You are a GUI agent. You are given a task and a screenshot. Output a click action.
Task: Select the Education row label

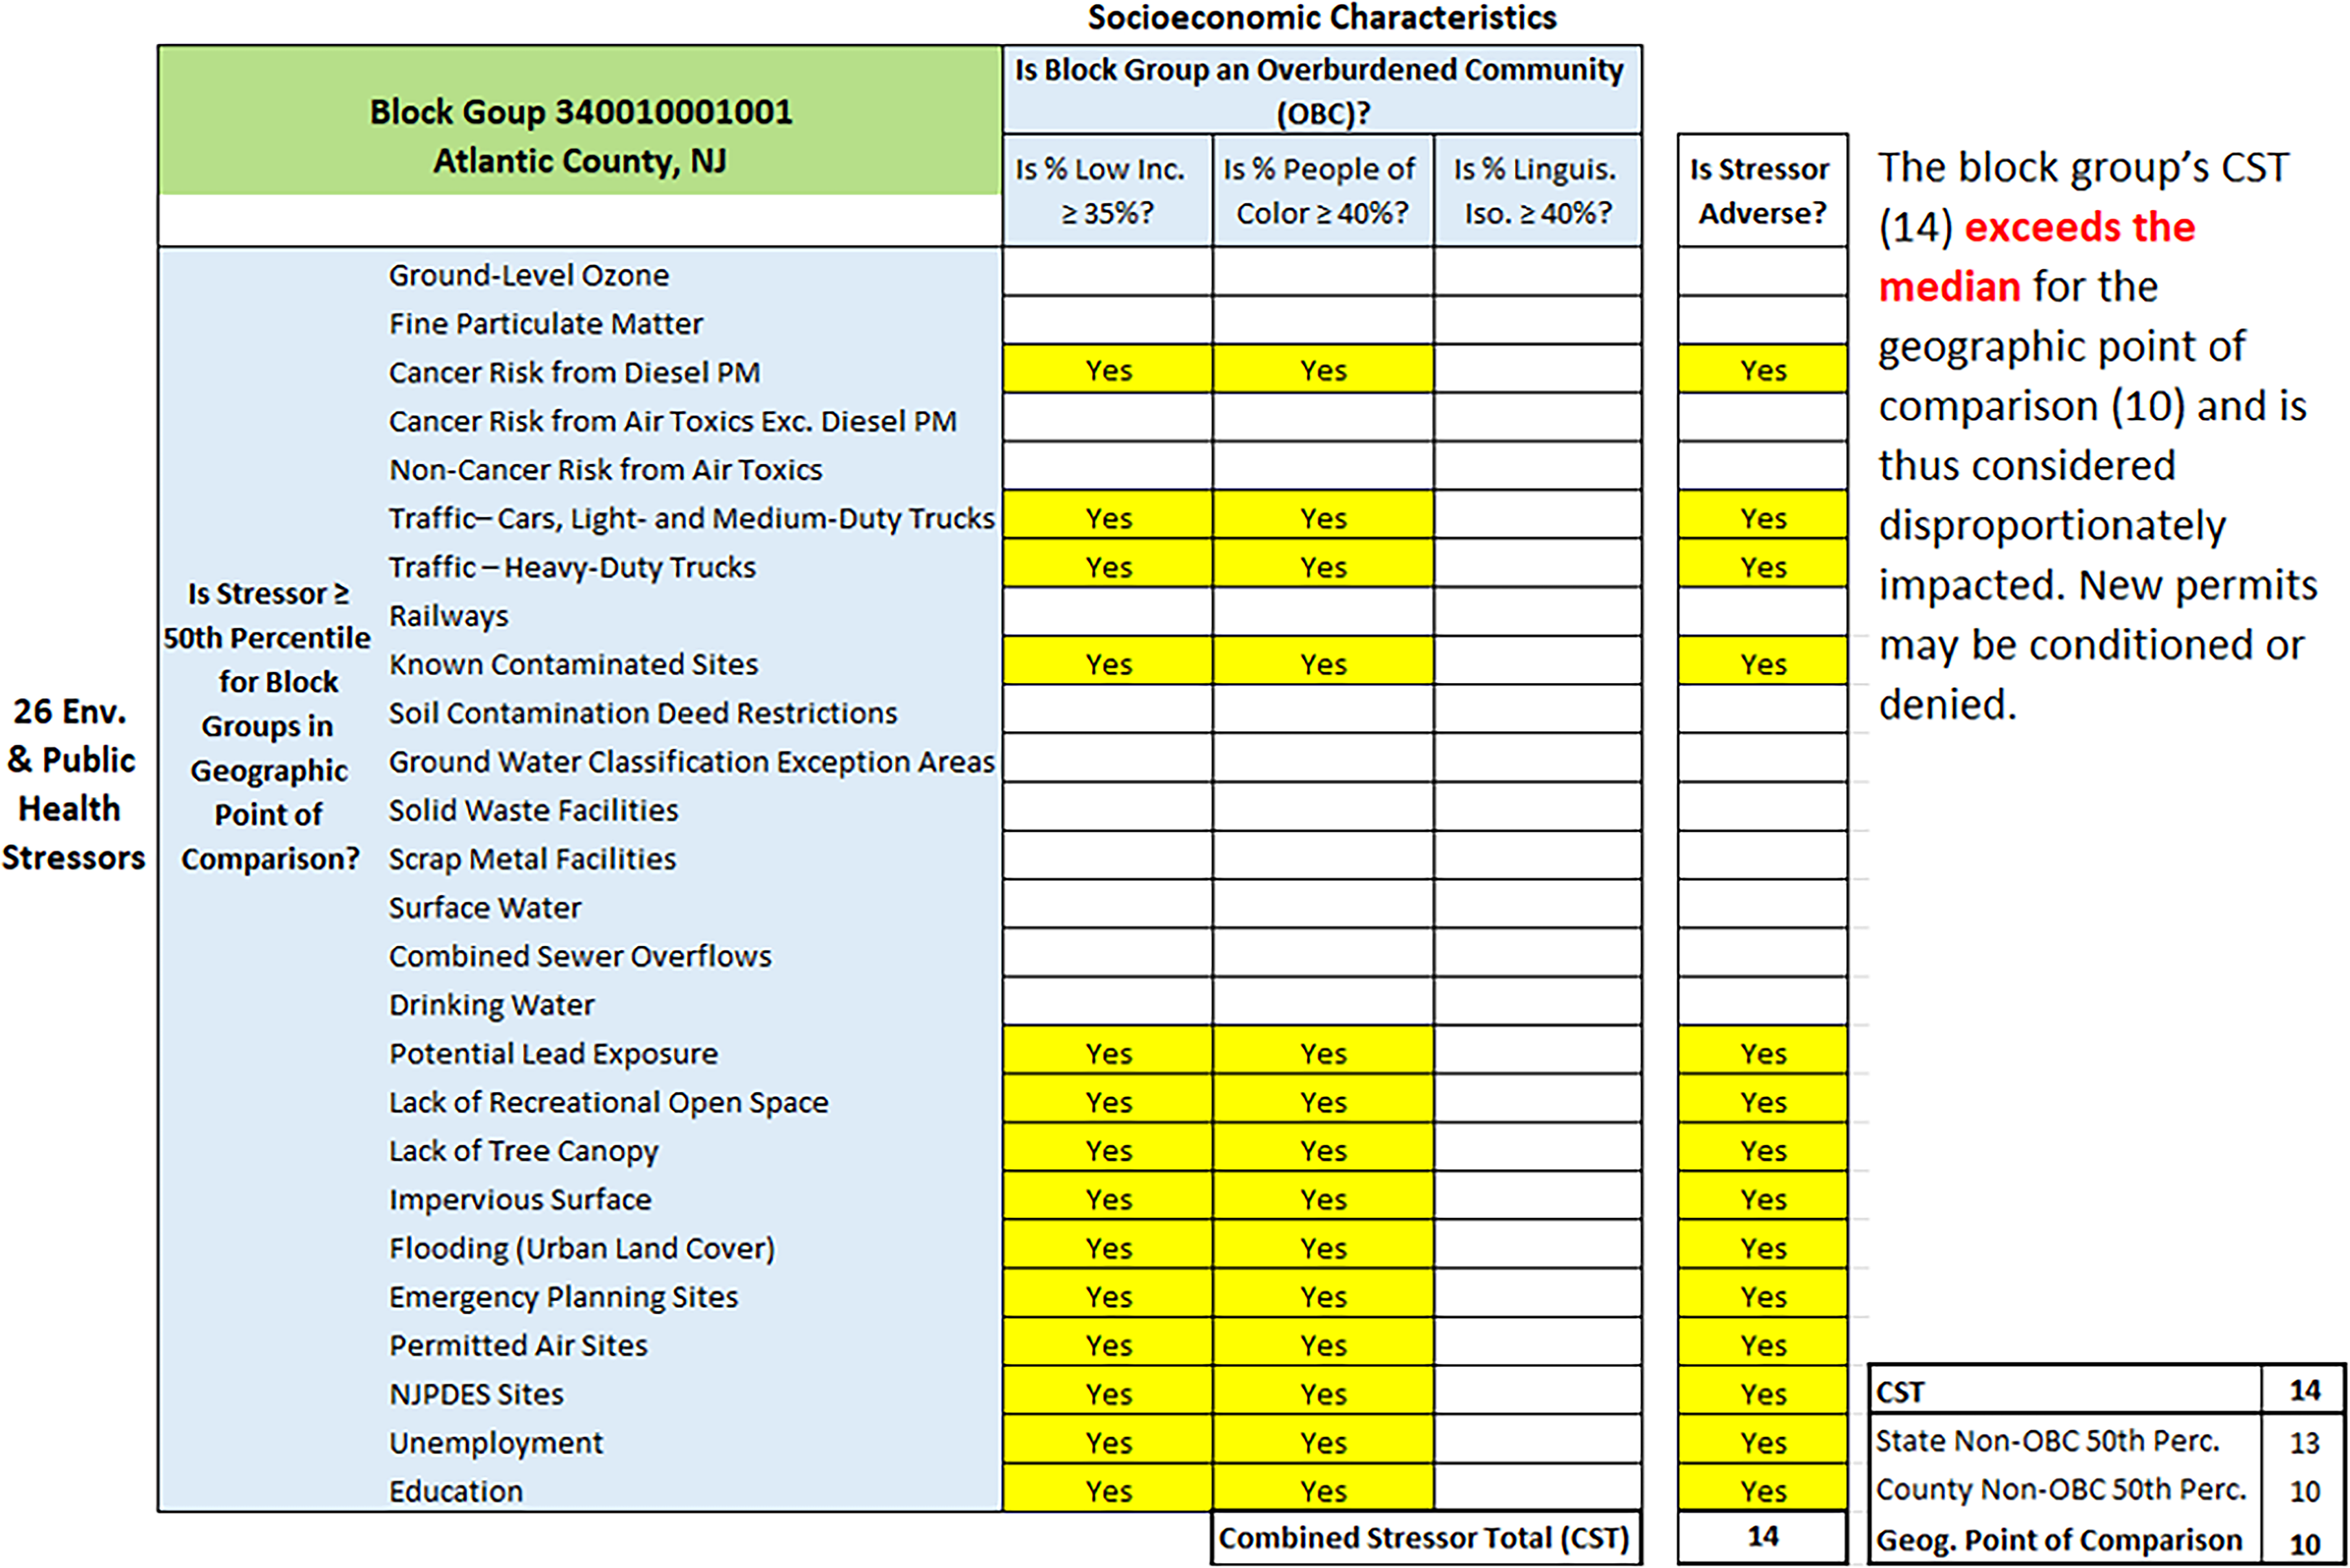[x=456, y=1491]
